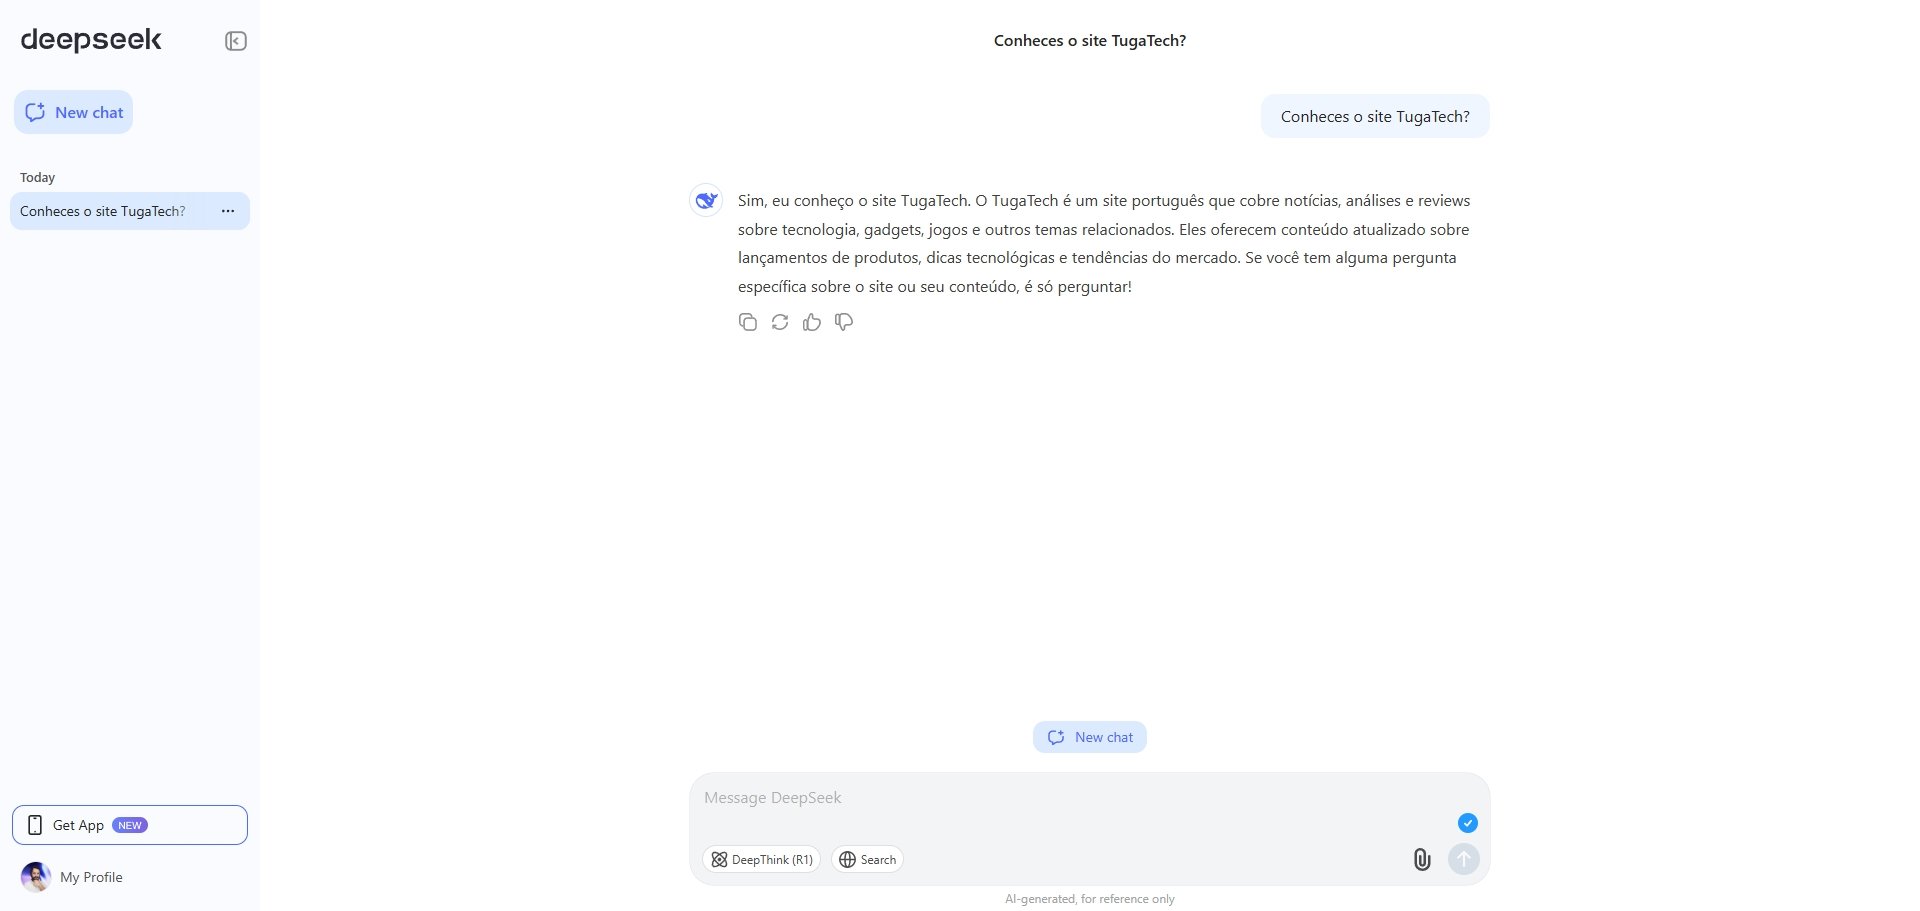The image size is (1920, 911).
Task: Give the response a thumbs up
Action: point(812,322)
